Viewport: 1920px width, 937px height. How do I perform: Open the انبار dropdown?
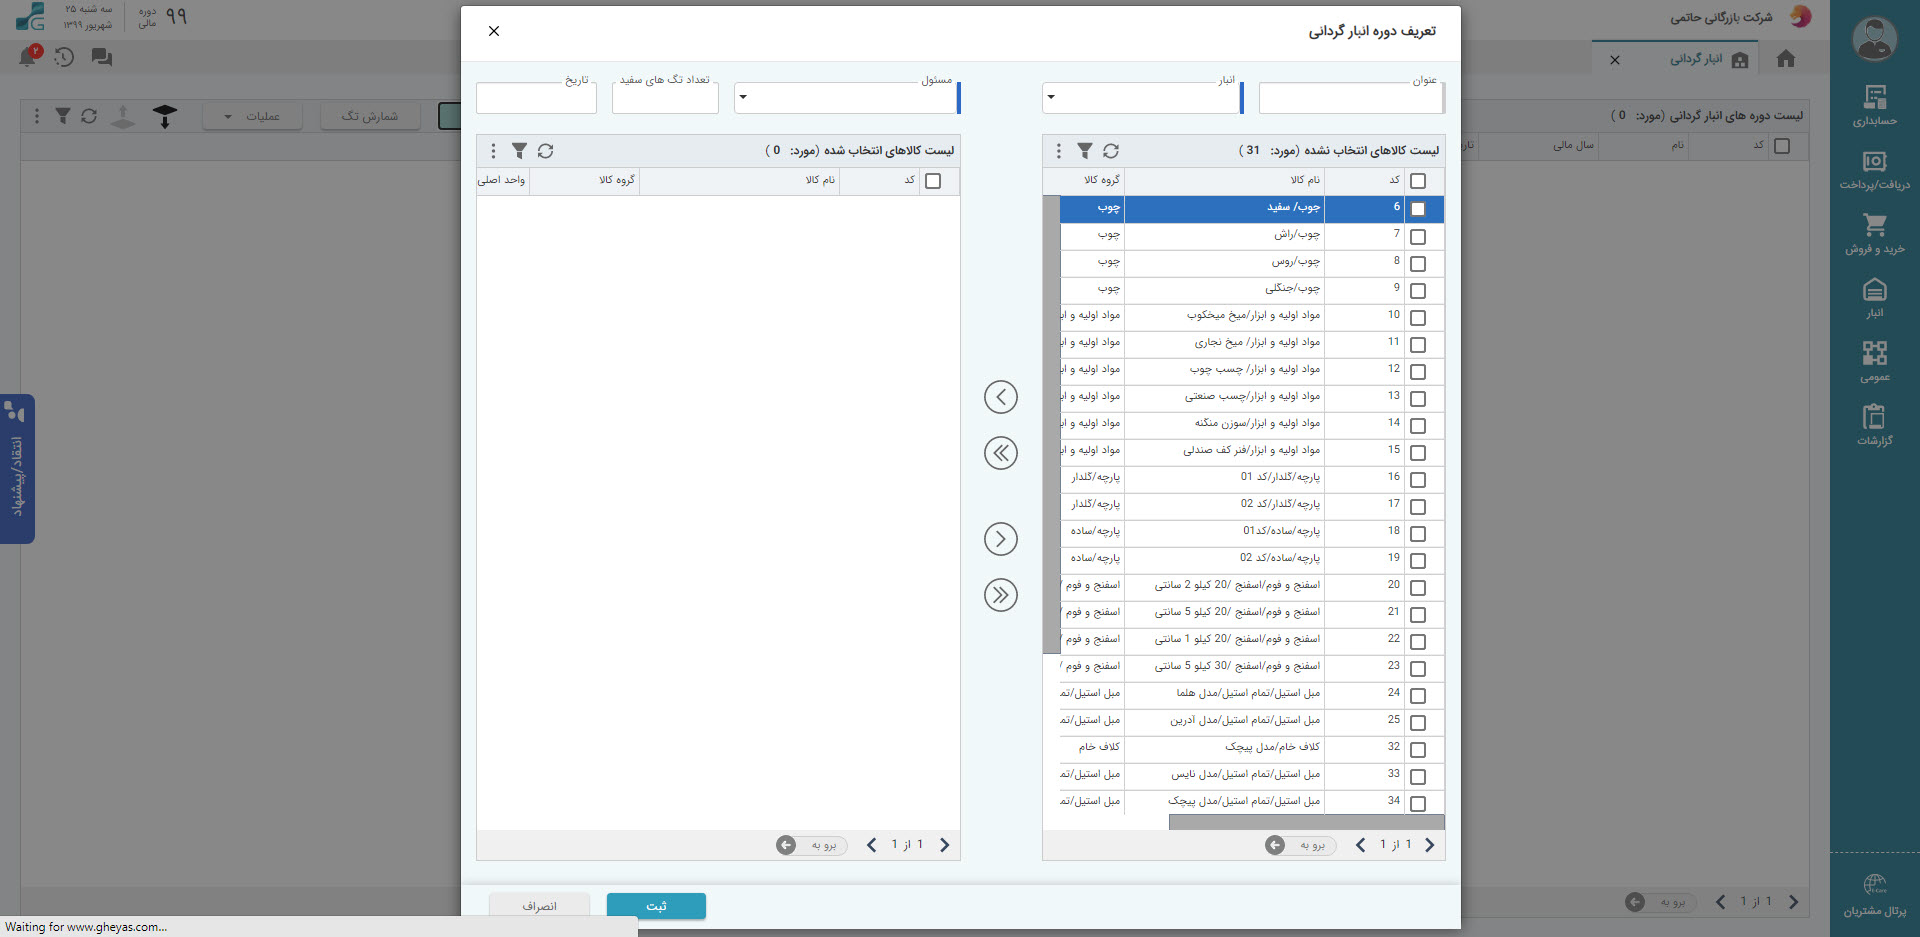point(1142,97)
